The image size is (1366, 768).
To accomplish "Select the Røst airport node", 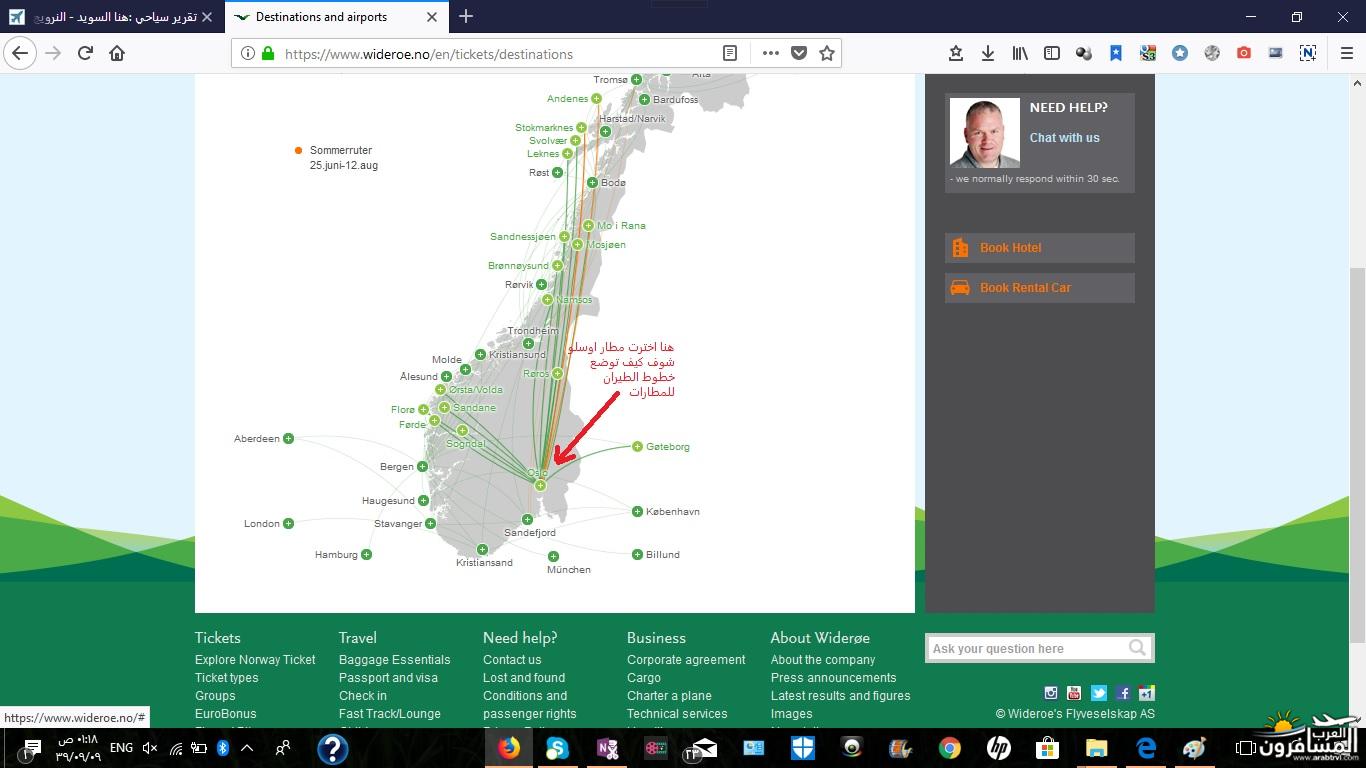I will [557, 173].
